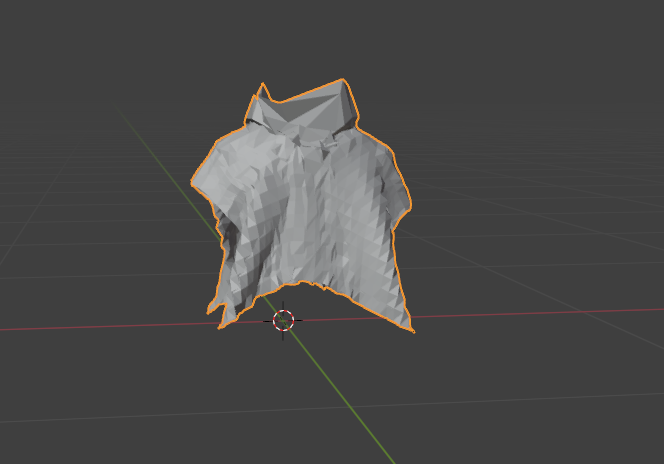
Task: Click the left shoulder of the cloak
Action: (213, 160)
